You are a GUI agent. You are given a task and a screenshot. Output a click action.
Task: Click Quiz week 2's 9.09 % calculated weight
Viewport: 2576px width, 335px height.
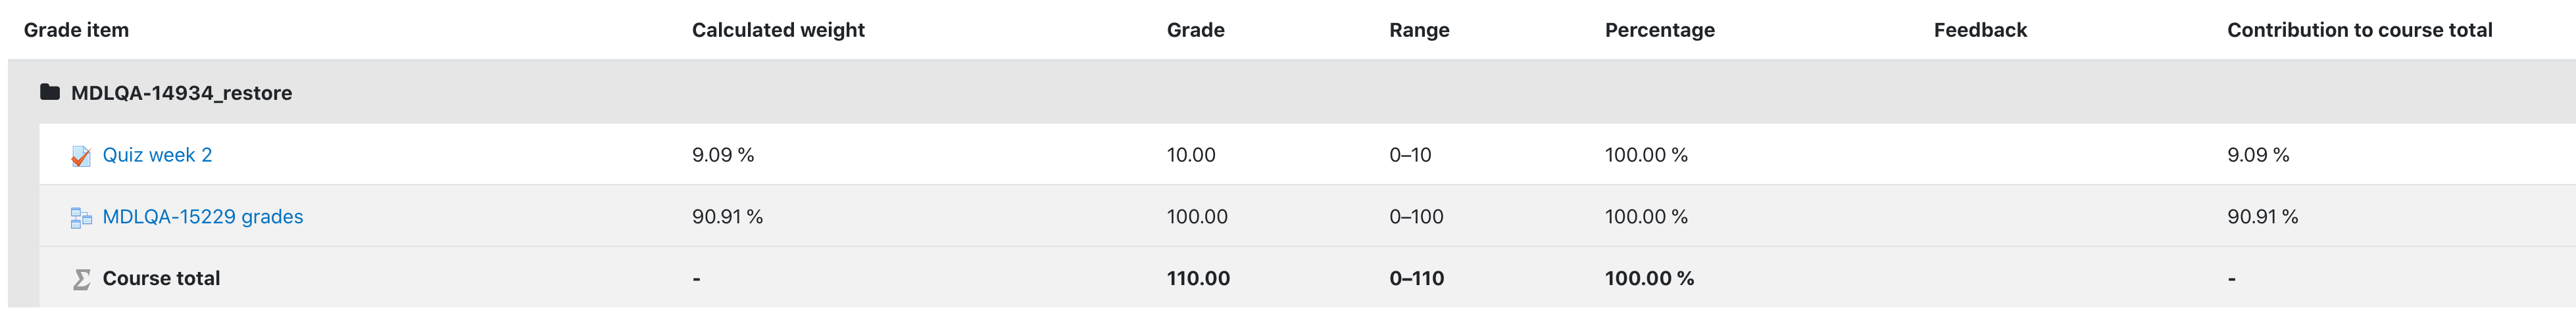point(723,155)
